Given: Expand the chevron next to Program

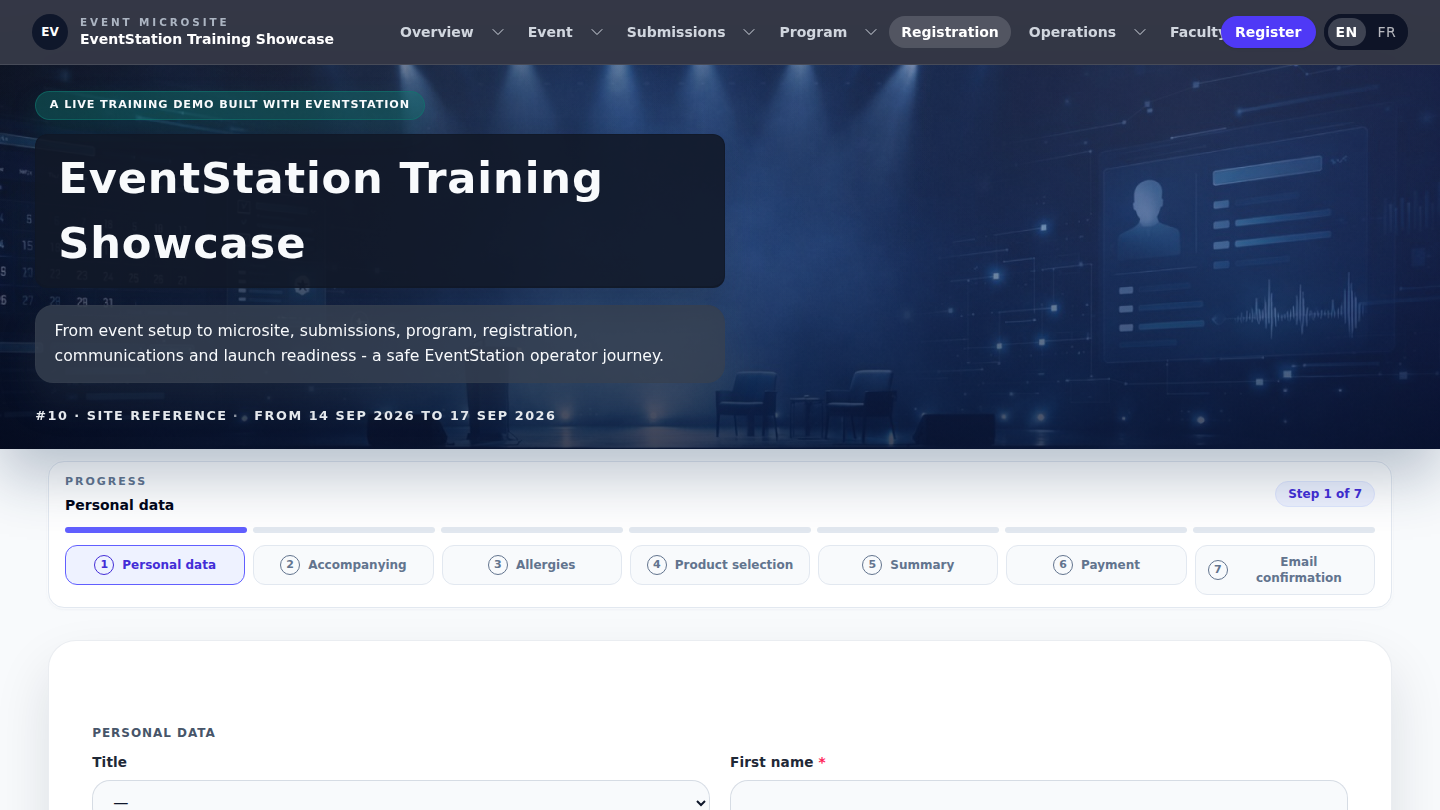Looking at the screenshot, I should coord(871,32).
